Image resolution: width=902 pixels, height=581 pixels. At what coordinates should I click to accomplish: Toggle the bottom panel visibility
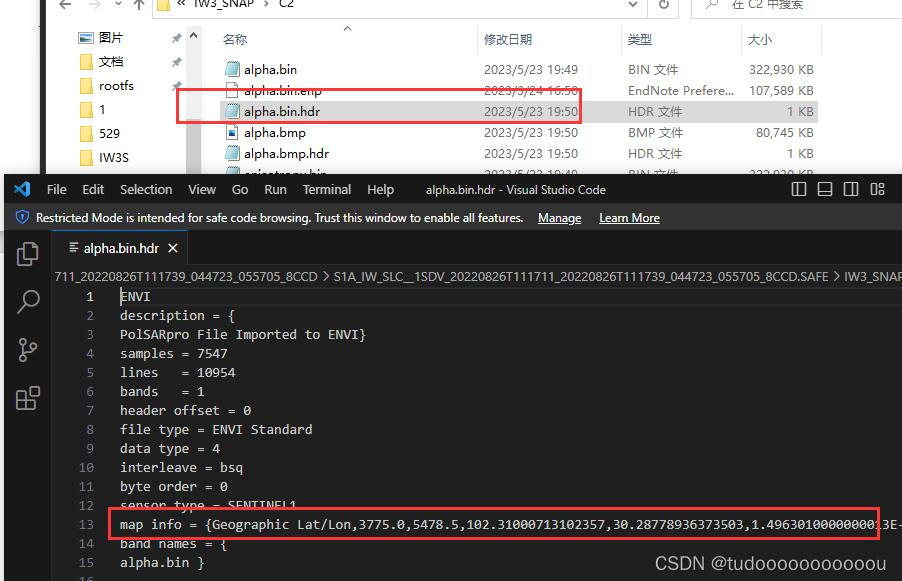click(x=826, y=188)
